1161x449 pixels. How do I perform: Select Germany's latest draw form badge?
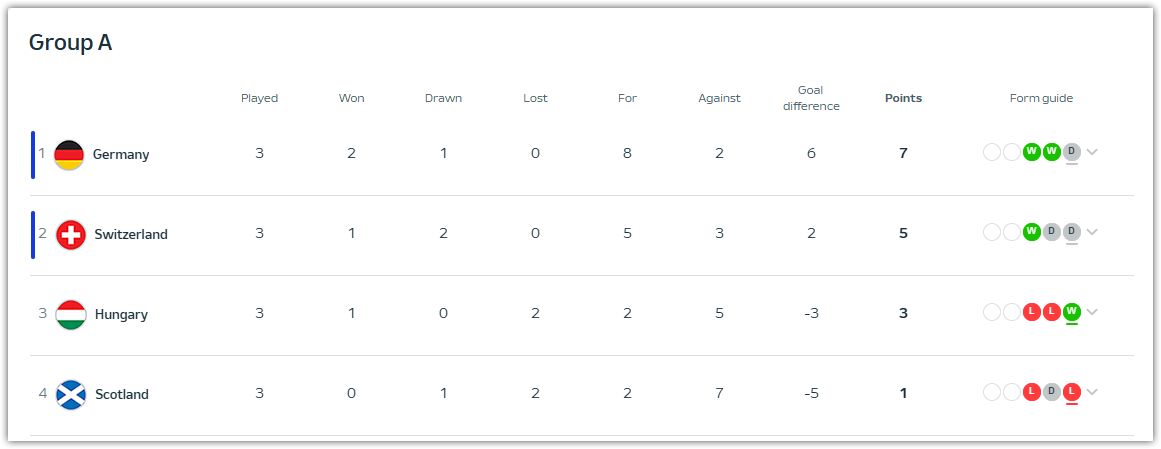point(1071,152)
